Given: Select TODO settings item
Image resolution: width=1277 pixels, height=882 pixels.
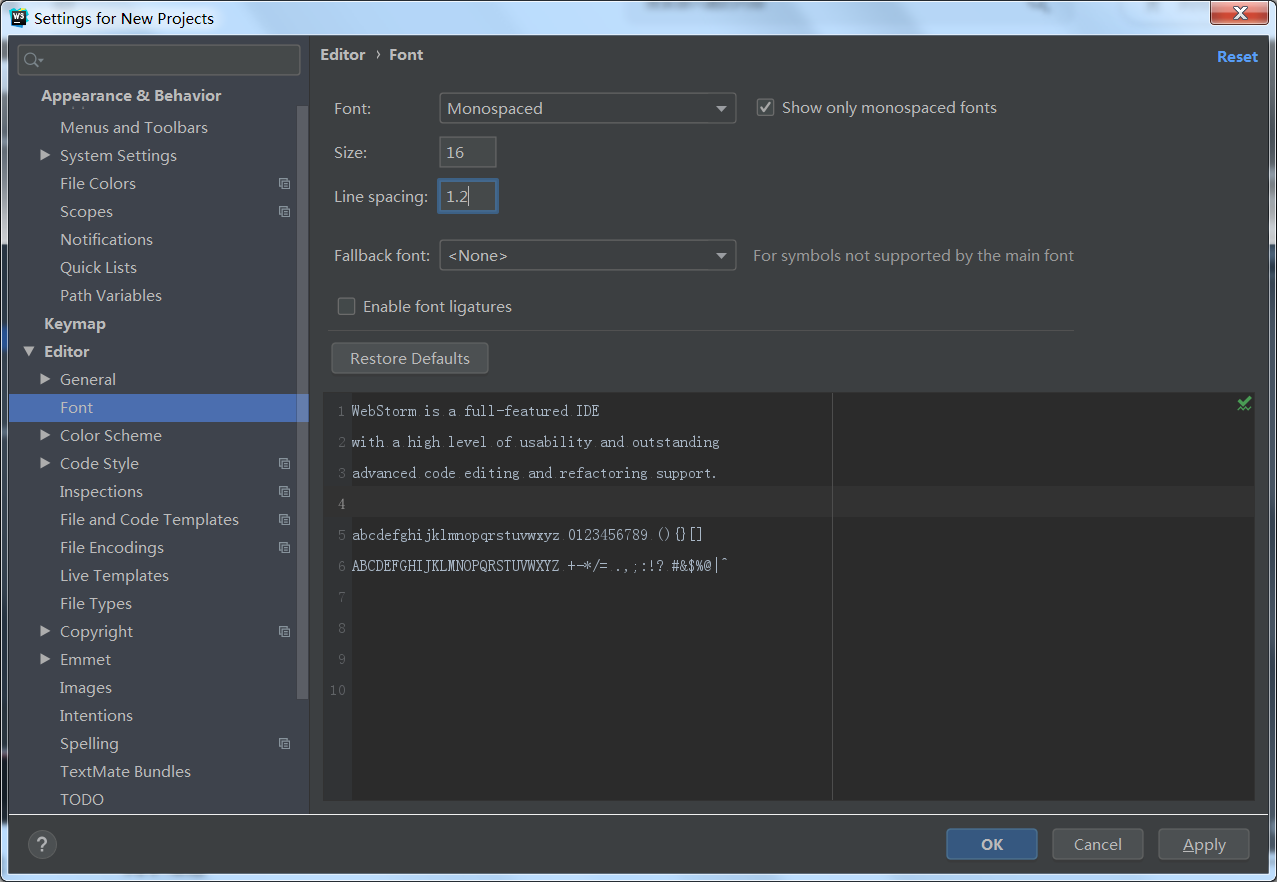Looking at the screenshot, I should coord(82,799).
